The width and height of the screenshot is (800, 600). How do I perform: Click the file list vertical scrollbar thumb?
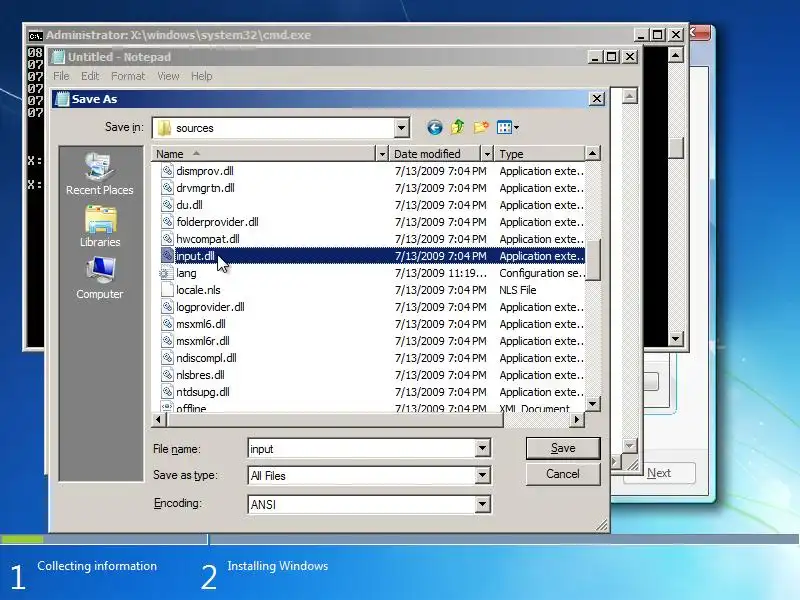pos(592,259)
